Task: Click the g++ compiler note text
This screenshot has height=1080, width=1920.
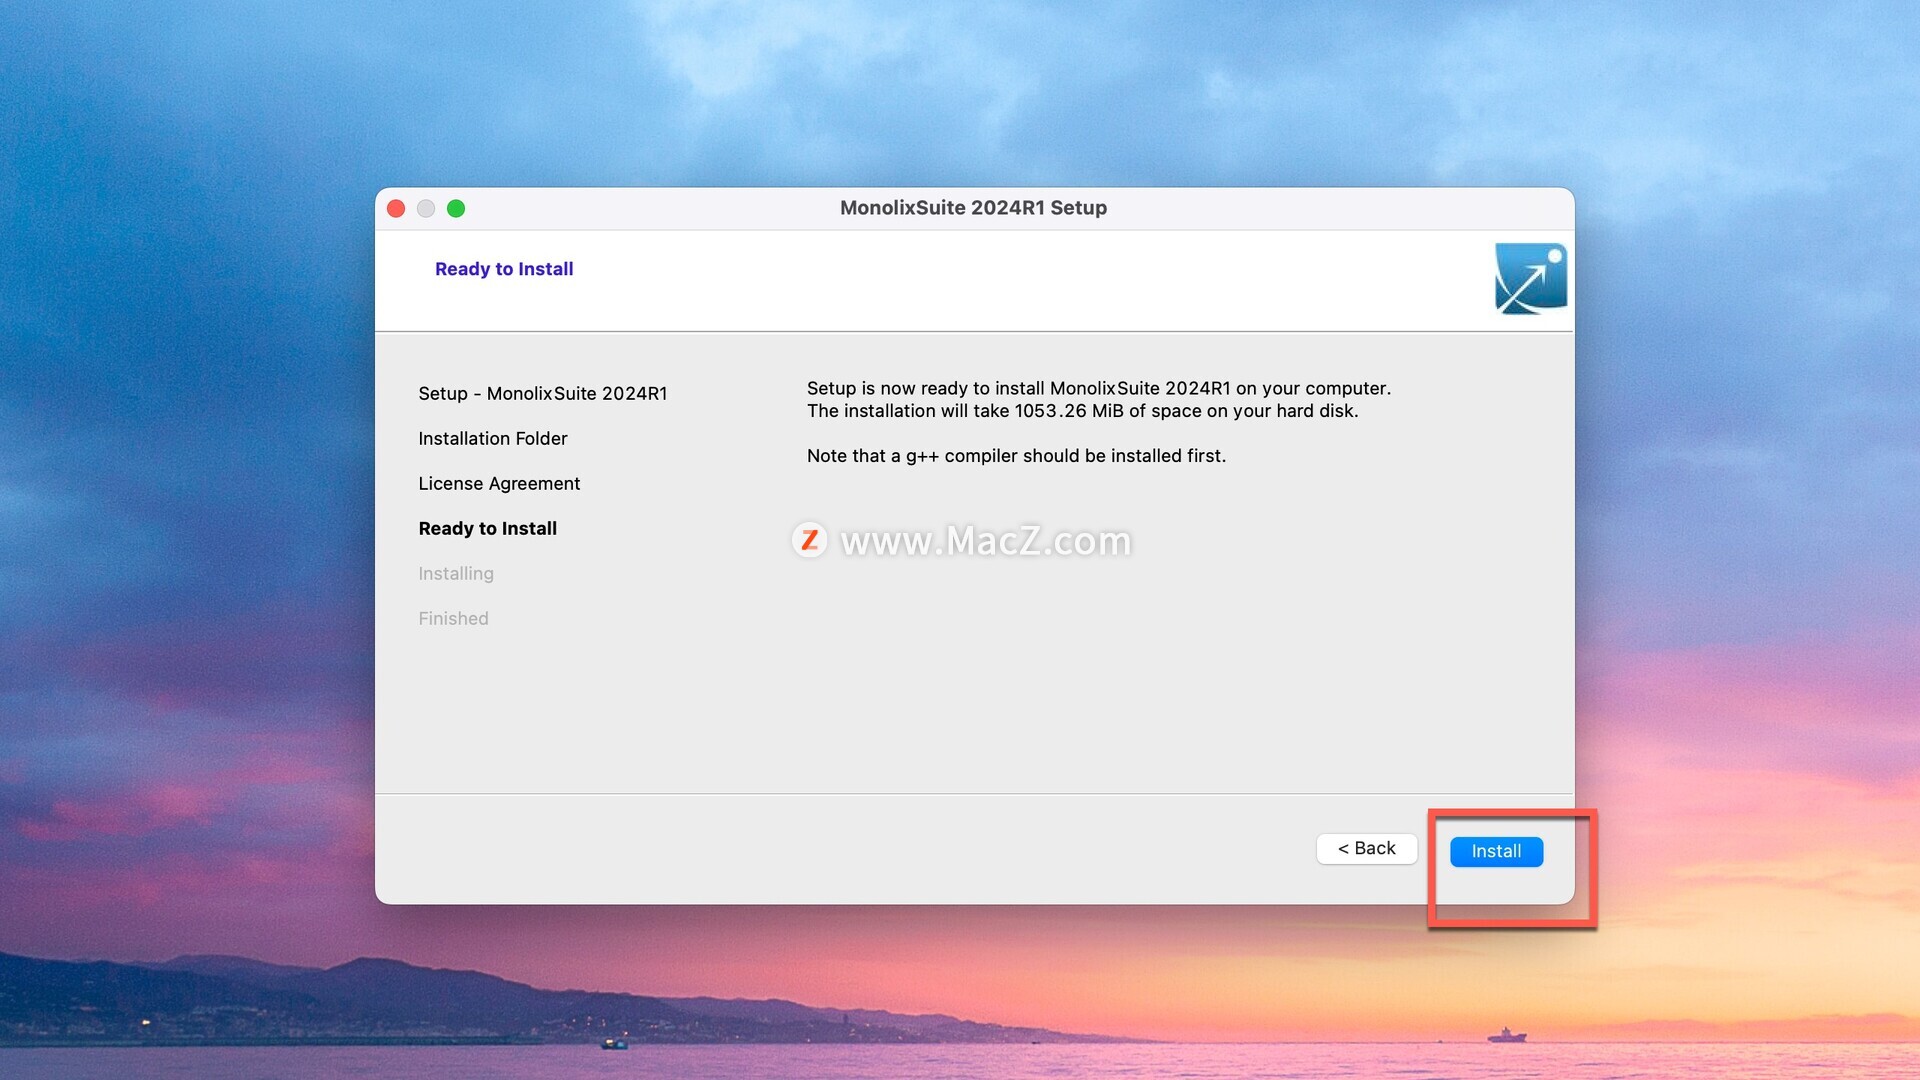Action: [x=1016, y=456]
